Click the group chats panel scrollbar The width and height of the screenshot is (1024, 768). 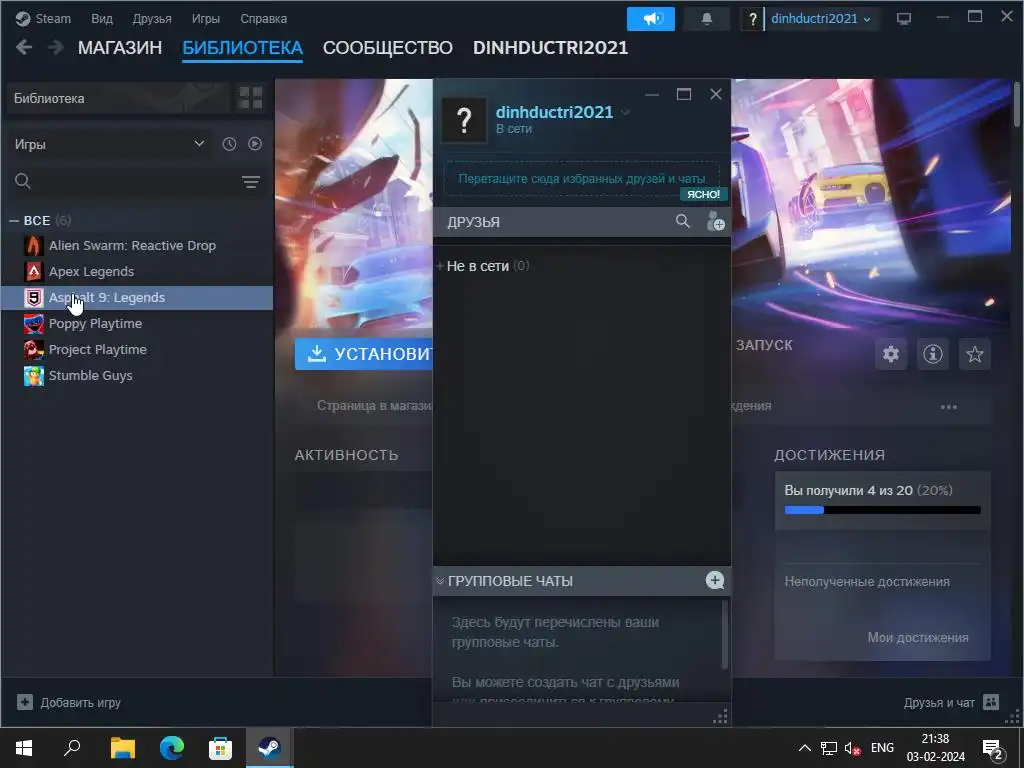(x=724, y=634)
